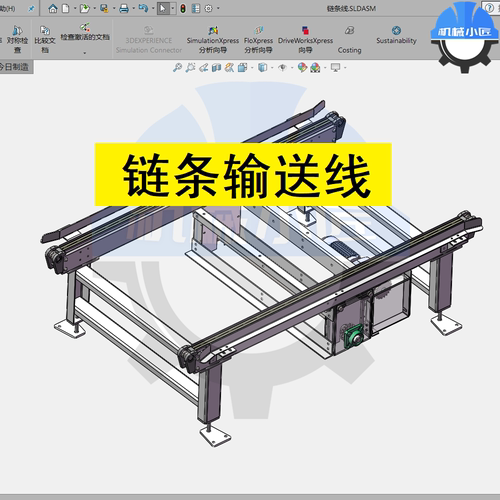Expand View Settings dropdown arrow
Image resolution: width=500 pixels, height=500 pixels.
pyautogui.click(x=345, y=68)
